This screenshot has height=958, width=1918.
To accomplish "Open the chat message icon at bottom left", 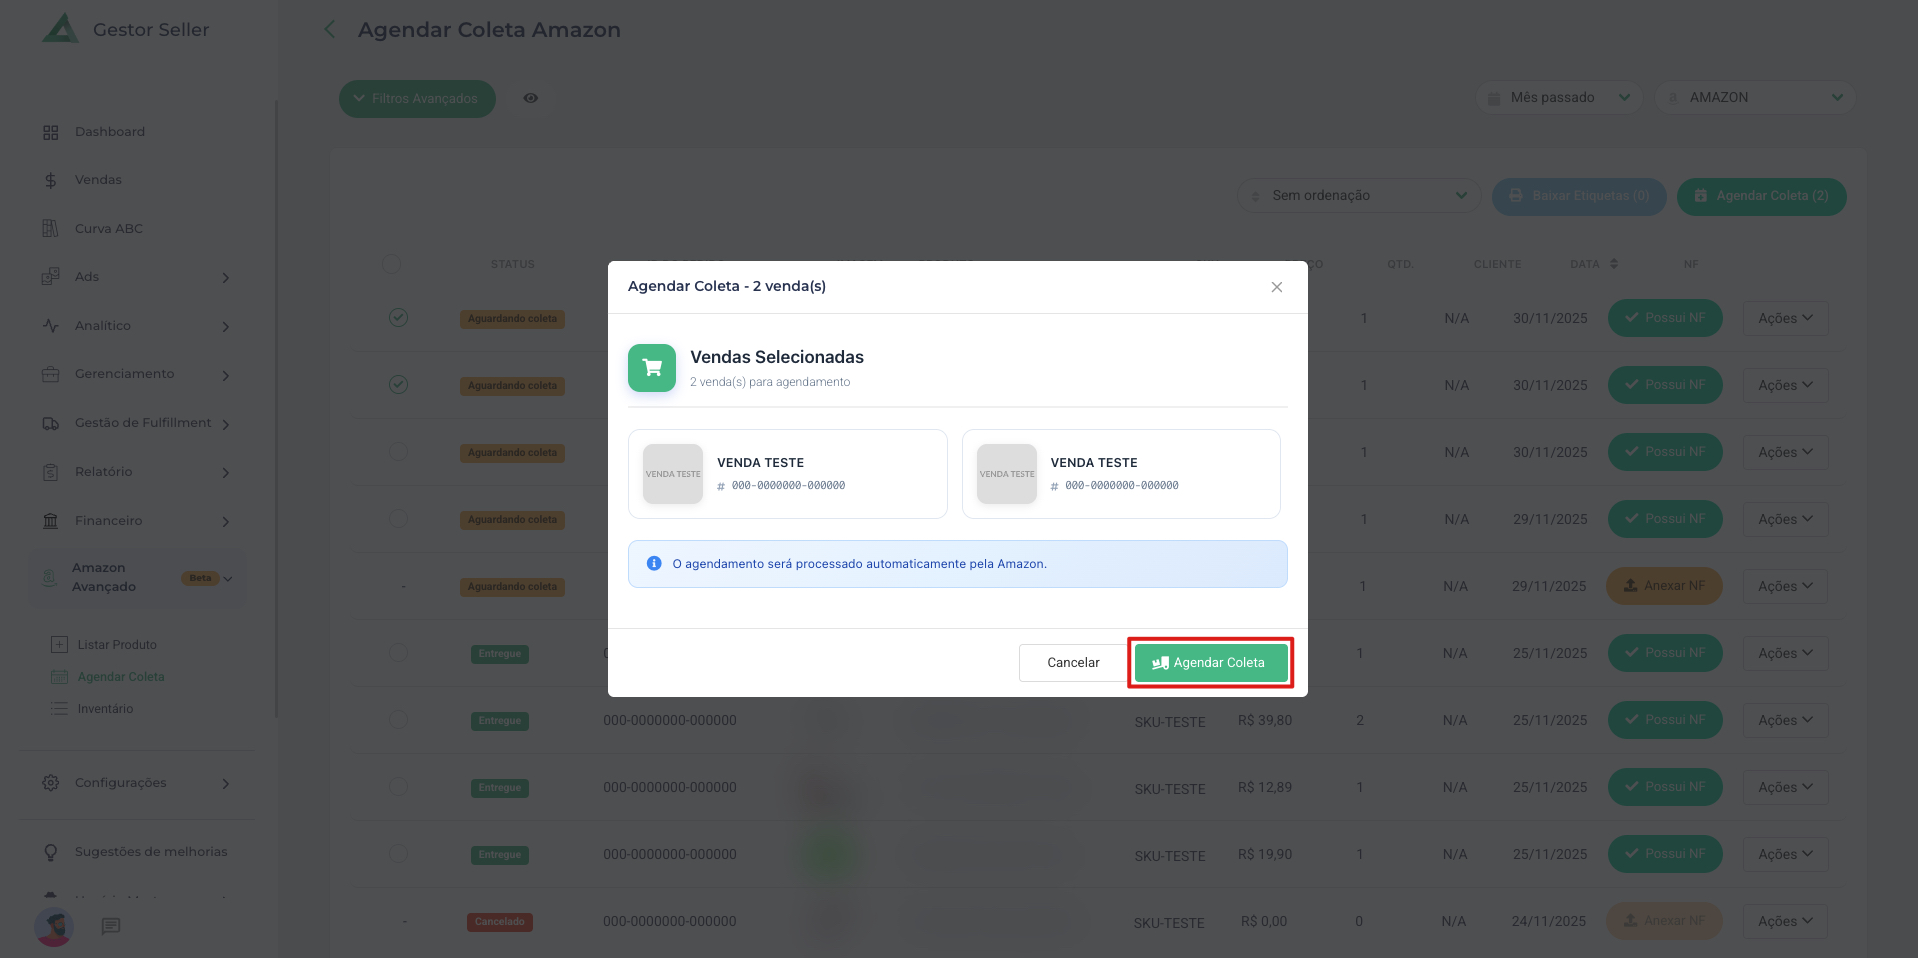I will pos(111,926).
